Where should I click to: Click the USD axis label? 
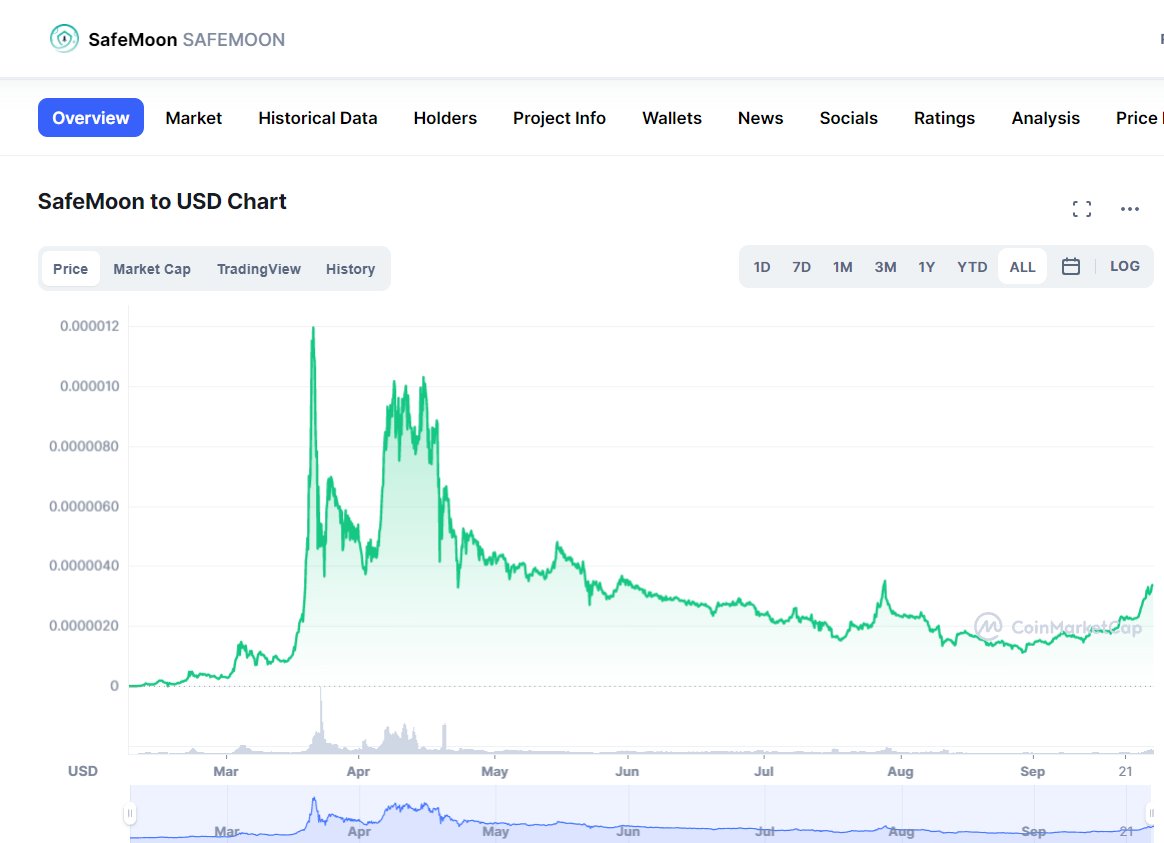click(x=82, y=771)
